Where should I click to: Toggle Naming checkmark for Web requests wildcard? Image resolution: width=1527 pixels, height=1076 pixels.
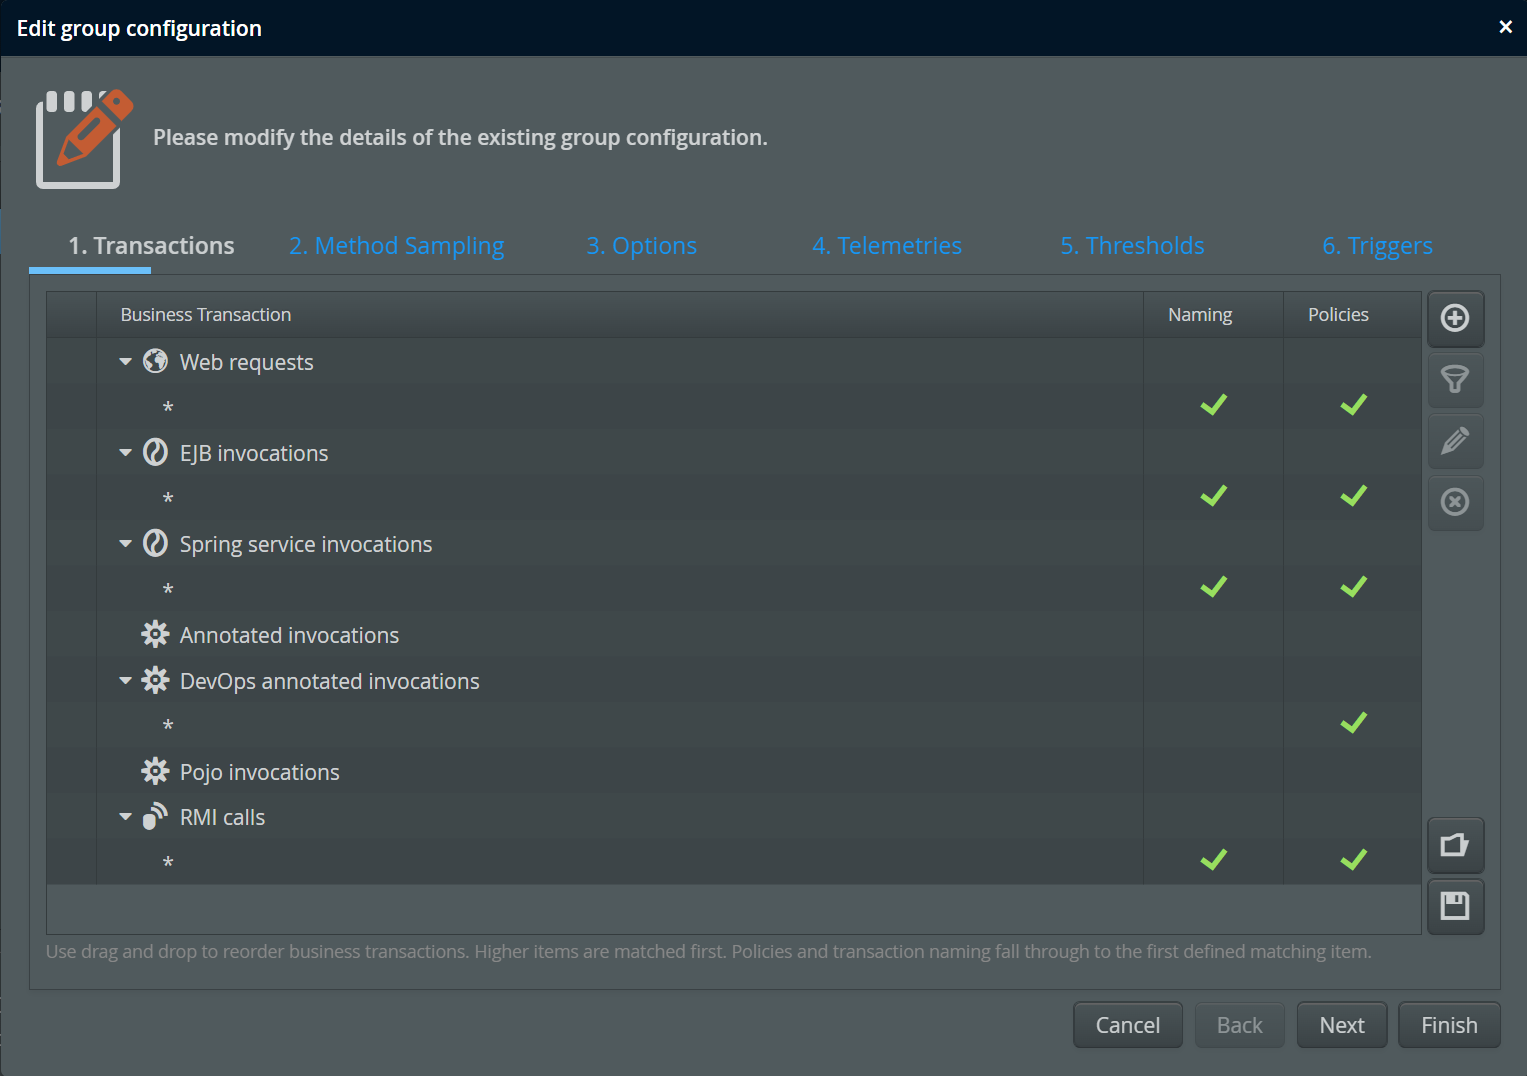click(x=1213, y=405)
